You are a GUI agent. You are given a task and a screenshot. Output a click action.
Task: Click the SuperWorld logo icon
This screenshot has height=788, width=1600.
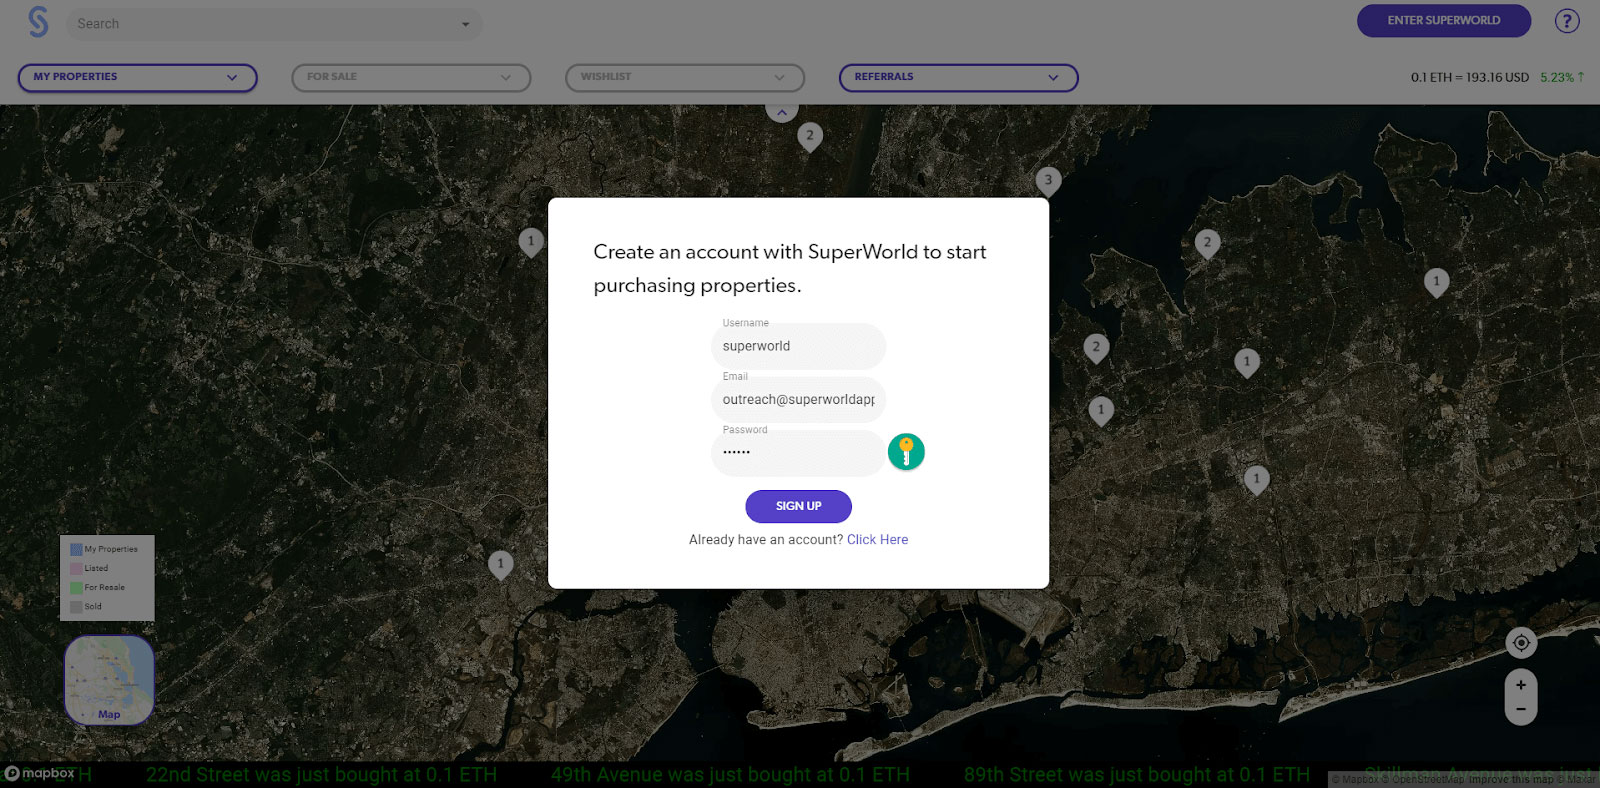[38, 22]
